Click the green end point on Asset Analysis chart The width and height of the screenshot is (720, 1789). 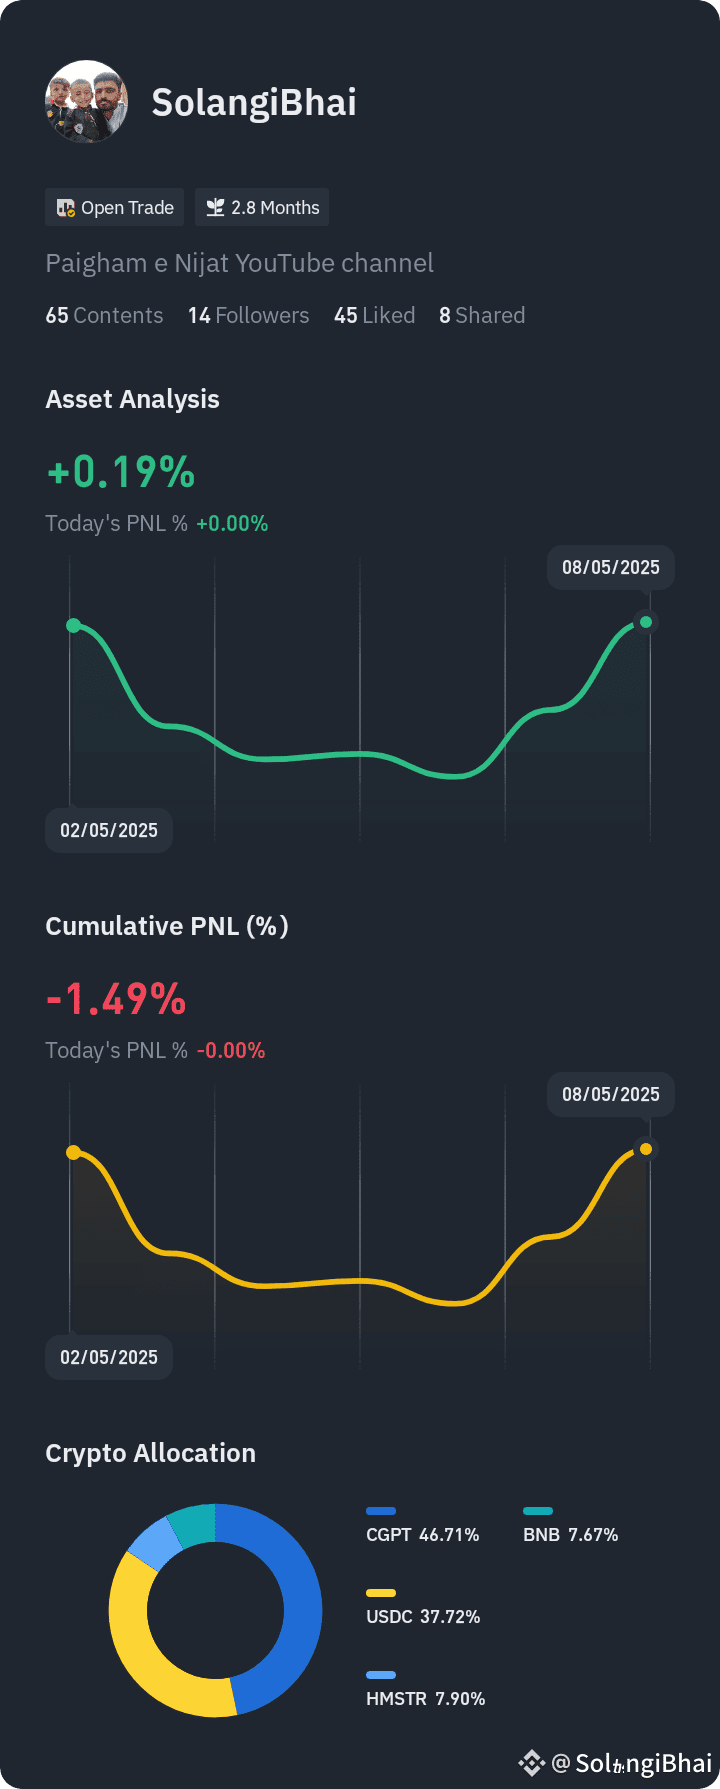click(646, 622)
